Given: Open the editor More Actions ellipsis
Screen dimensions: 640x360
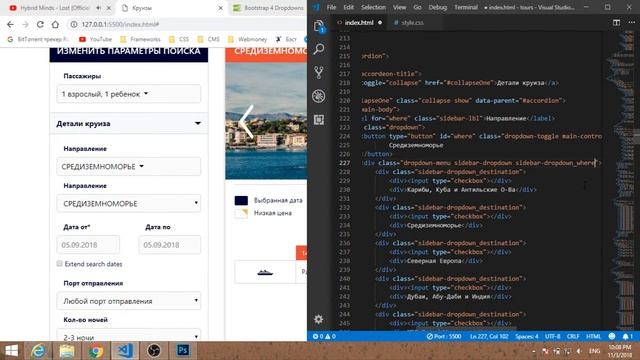Looking at the screenshot, I should 631,22.
